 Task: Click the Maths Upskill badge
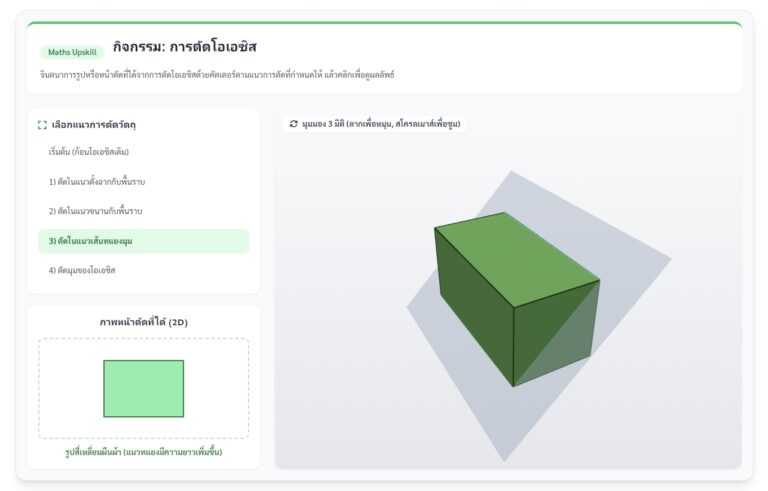click(x=72, y=52)
